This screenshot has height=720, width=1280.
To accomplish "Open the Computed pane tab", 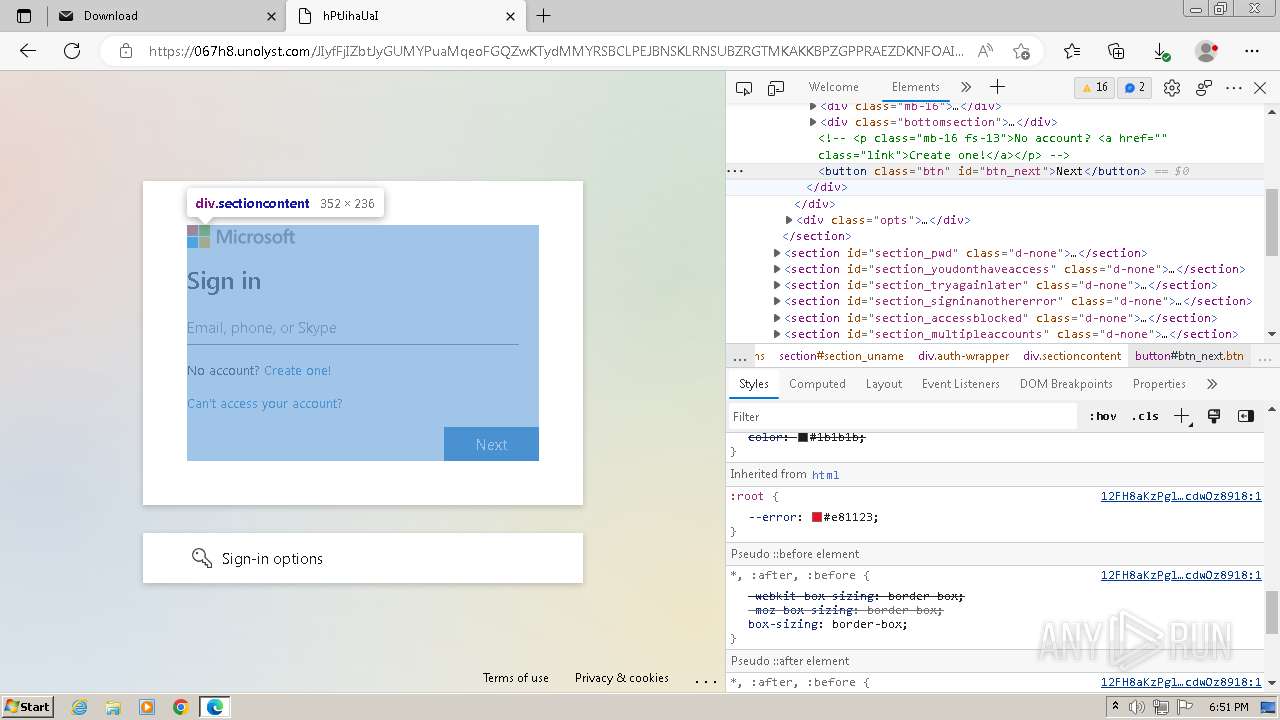I will point(817,384).
